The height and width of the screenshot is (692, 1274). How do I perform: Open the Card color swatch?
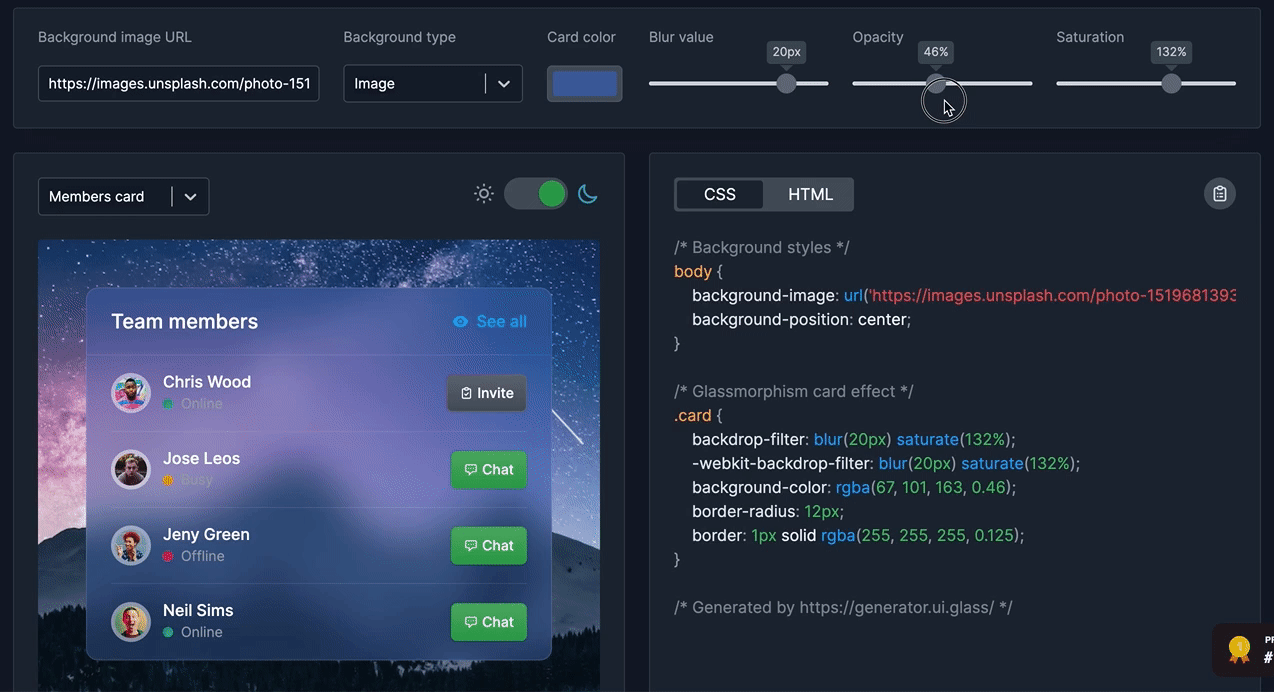click(x=584, y=84)
